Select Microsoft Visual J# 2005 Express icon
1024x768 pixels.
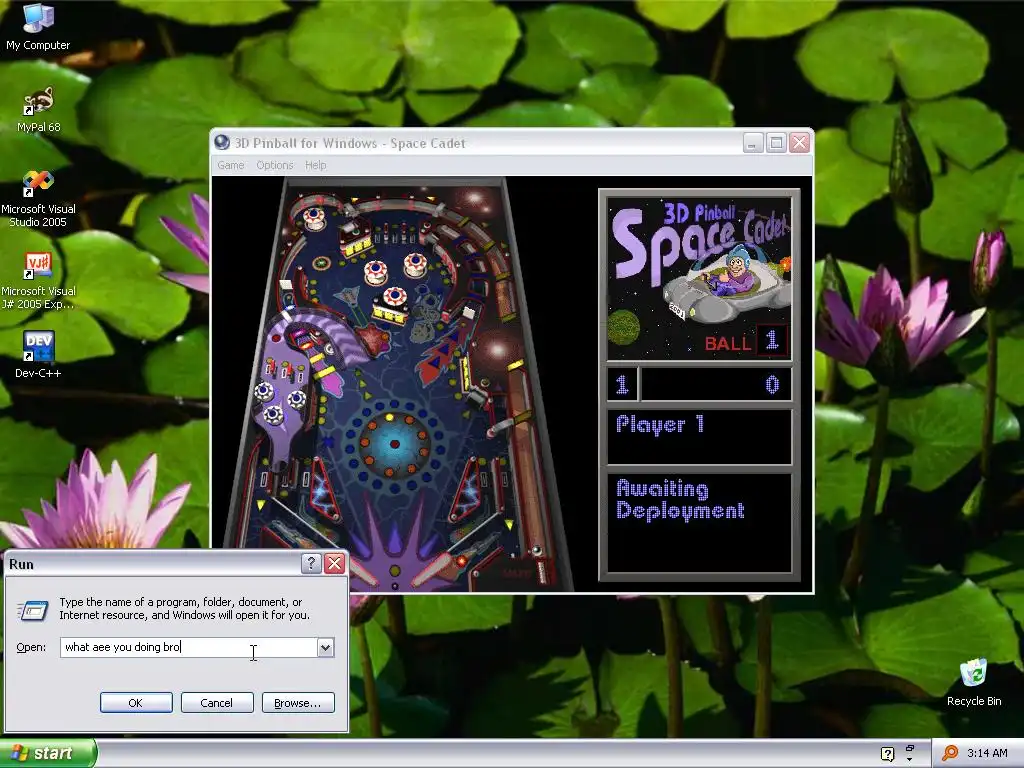(38, 281)
